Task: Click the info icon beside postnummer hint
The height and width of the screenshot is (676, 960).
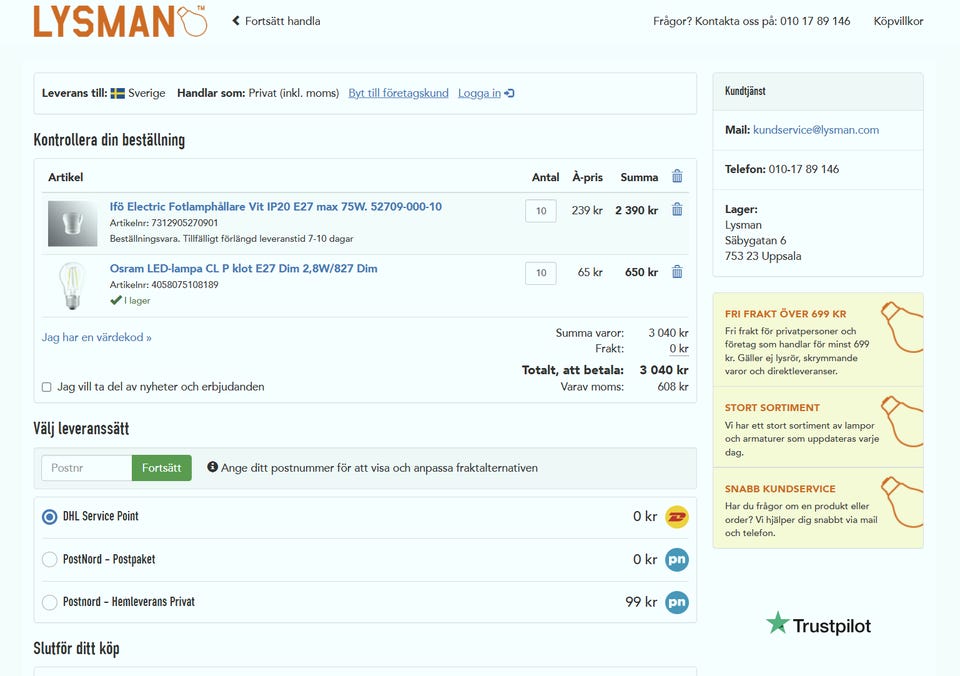Action: [x=212, y=467]
